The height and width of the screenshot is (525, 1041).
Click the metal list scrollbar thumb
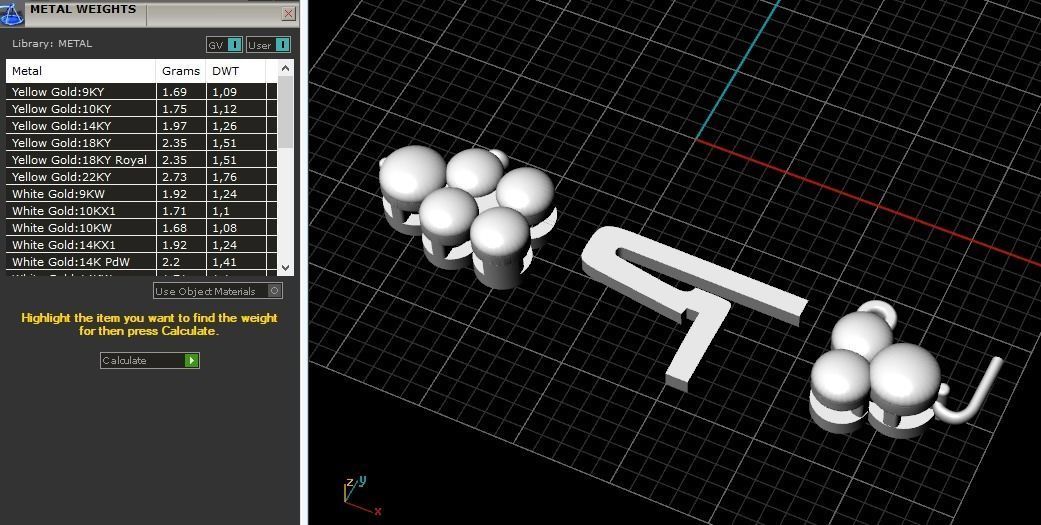click(285, 112)
